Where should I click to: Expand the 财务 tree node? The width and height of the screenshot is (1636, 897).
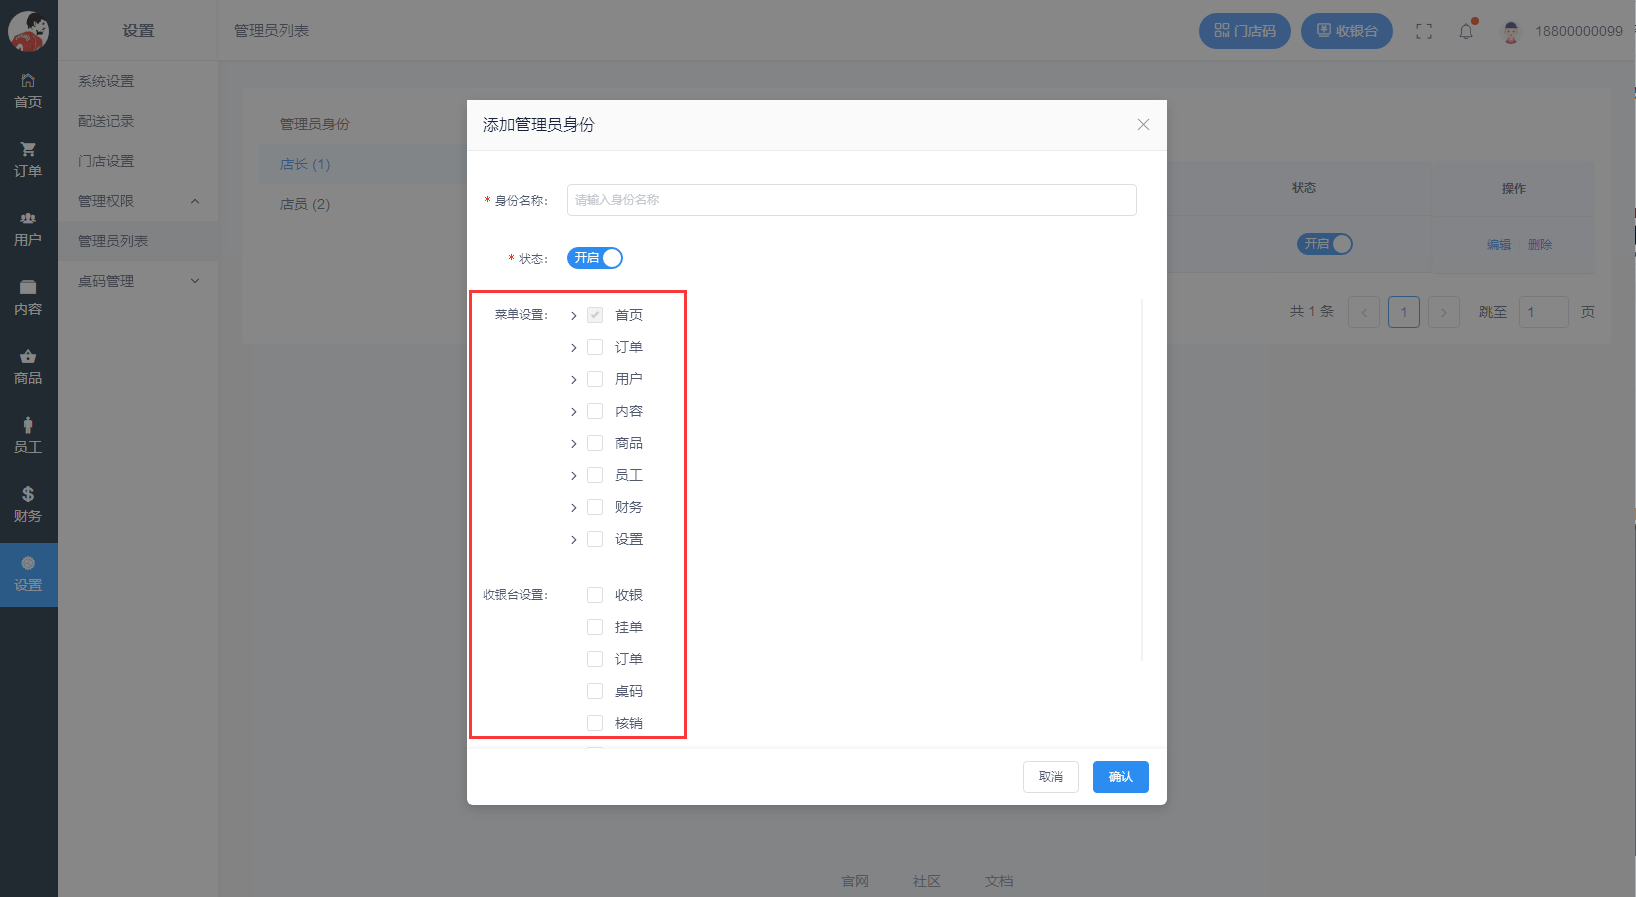[573, 508]
